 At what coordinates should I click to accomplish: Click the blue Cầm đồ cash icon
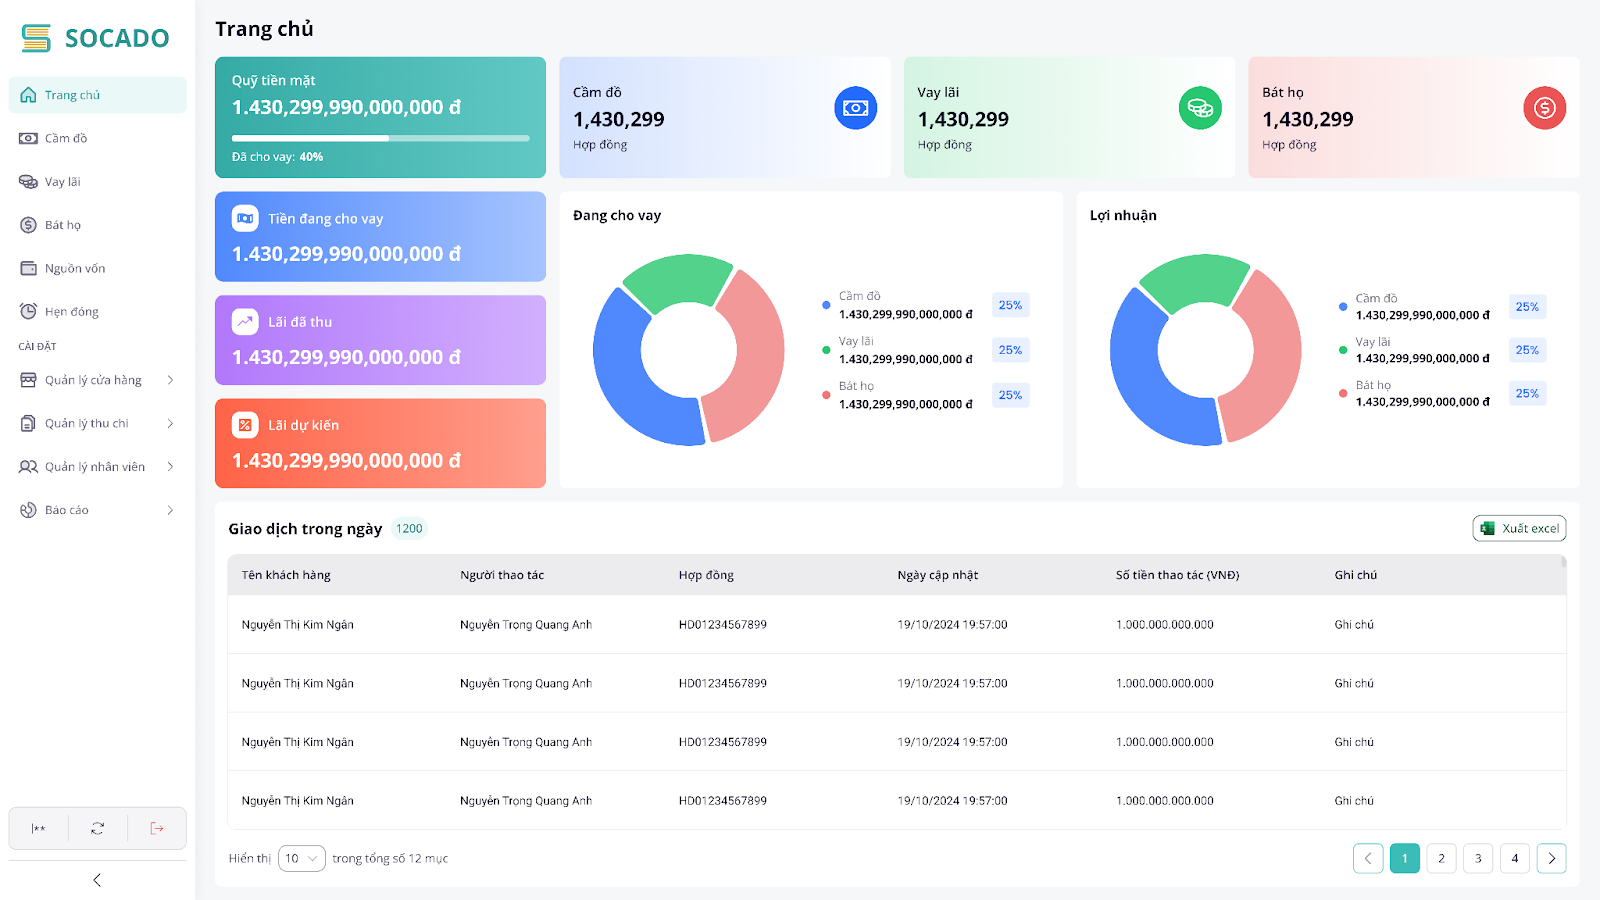pos(855,108)
